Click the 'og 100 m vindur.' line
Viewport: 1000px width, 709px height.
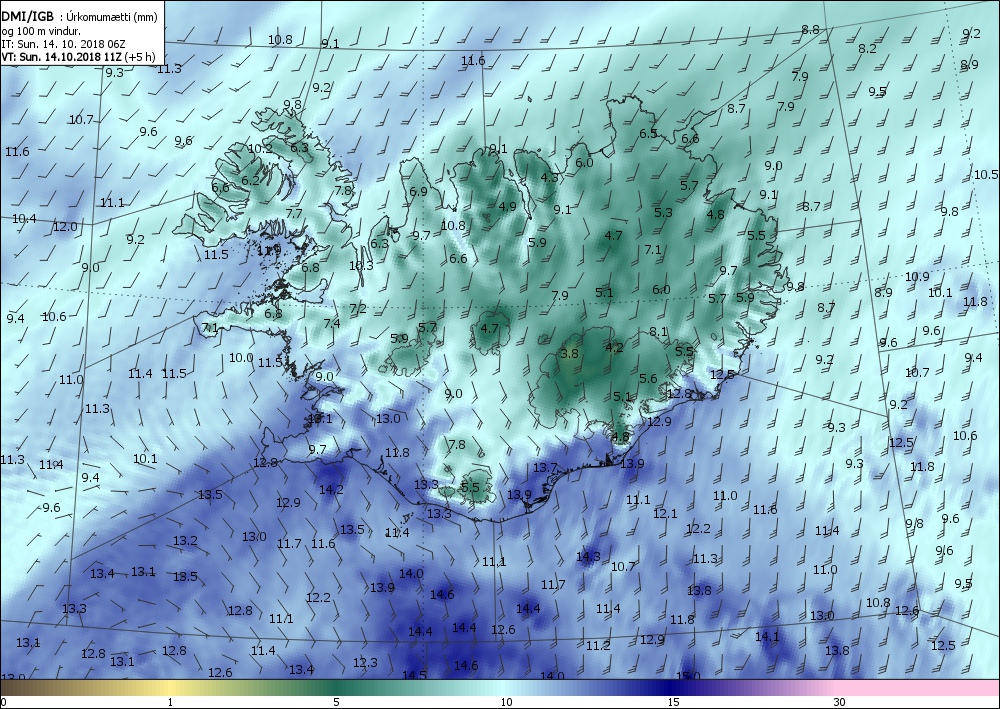[40, 31]
